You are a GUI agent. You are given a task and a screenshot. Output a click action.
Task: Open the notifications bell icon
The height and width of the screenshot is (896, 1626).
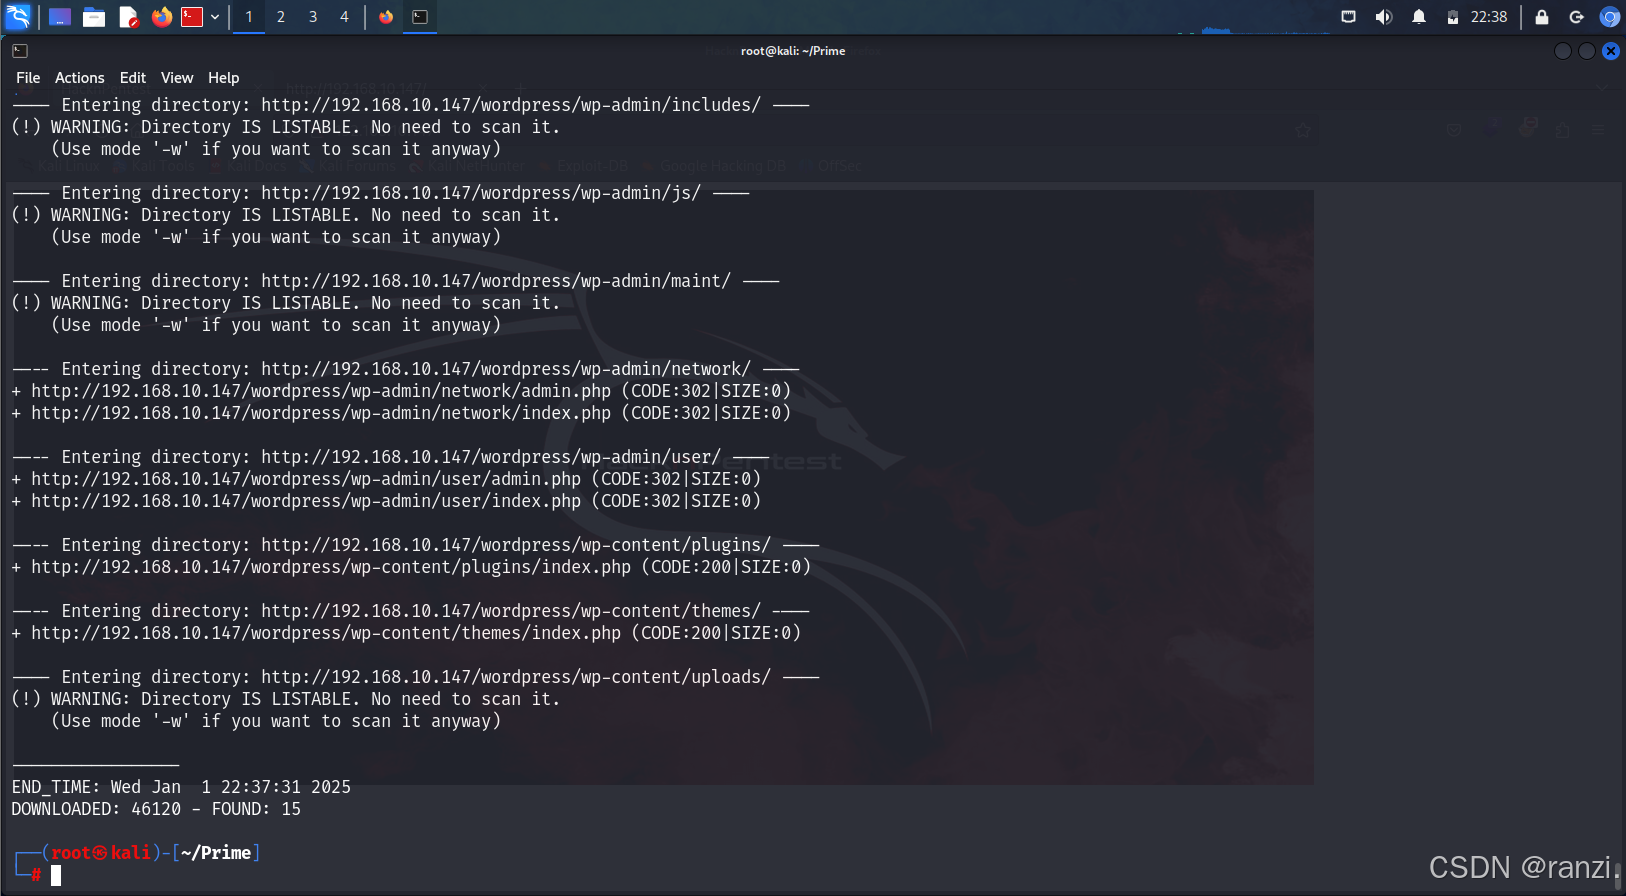coord(1419,17)
